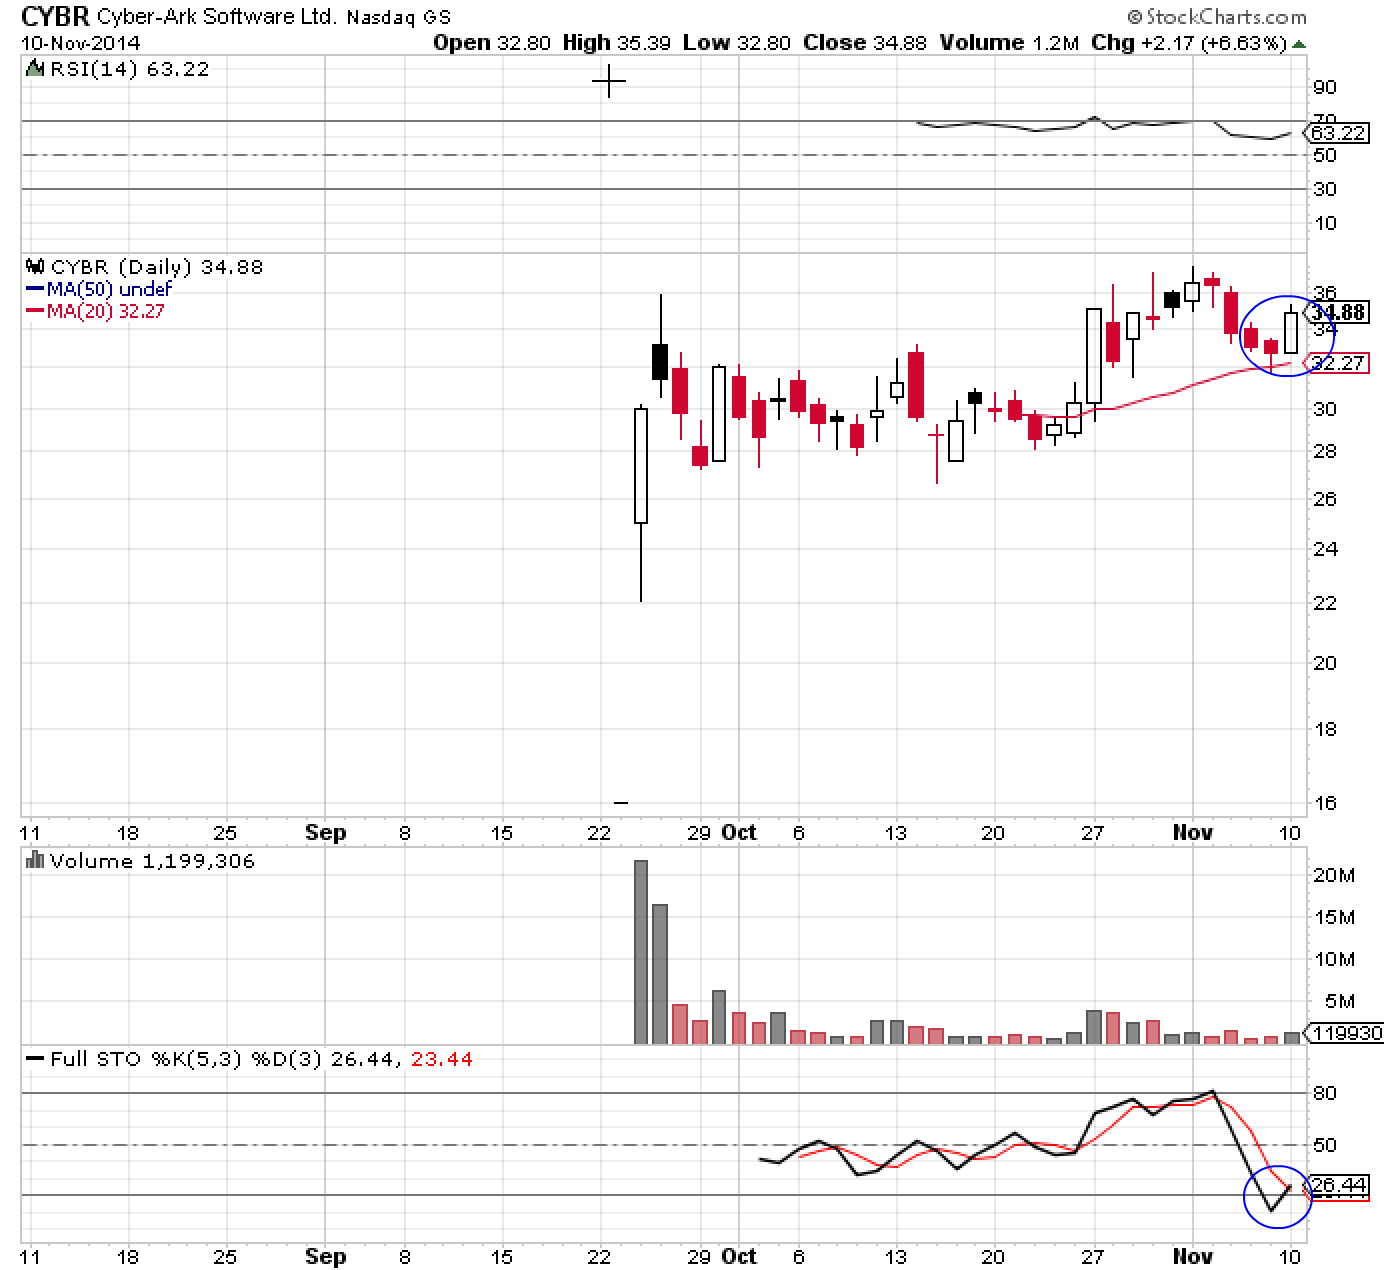Click the RSI indicator icon beside RSI(14)

point(34,69)
